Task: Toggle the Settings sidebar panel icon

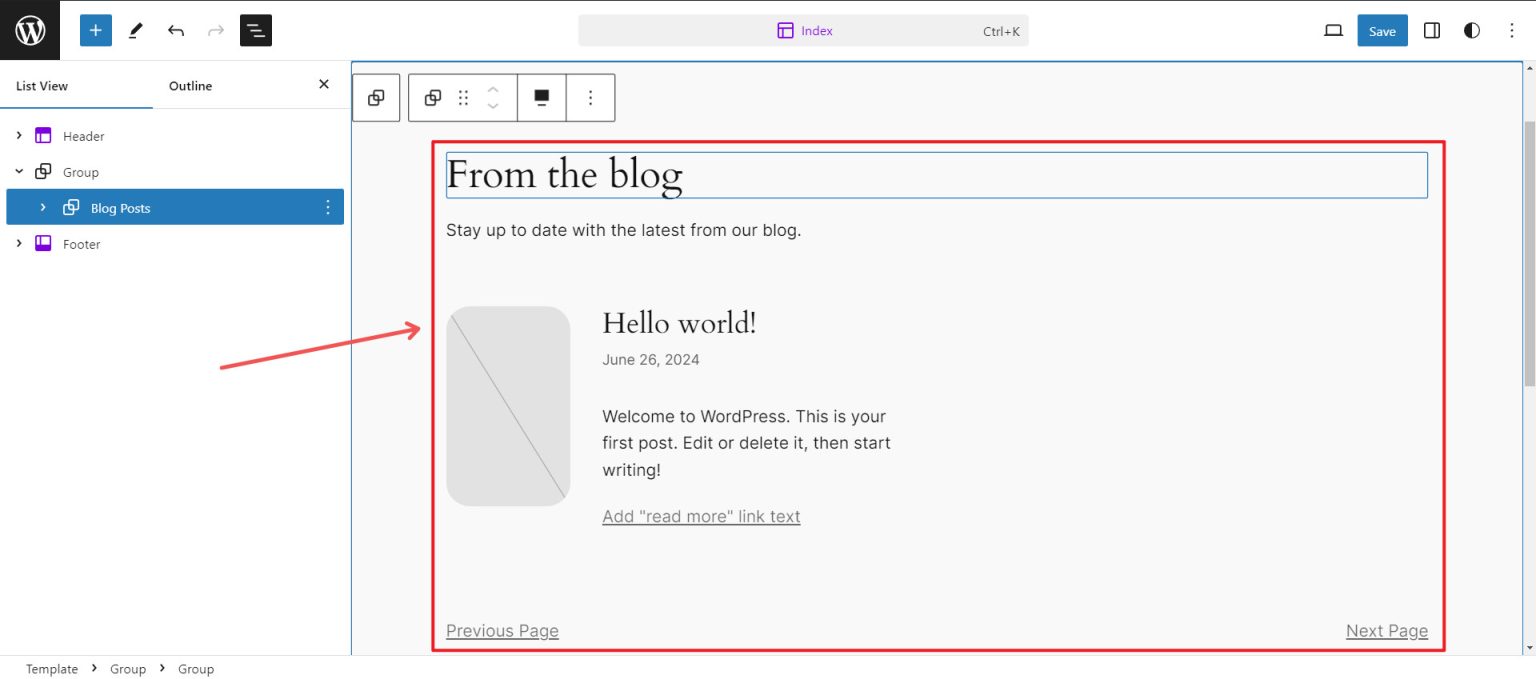Action: point(1431,31)
